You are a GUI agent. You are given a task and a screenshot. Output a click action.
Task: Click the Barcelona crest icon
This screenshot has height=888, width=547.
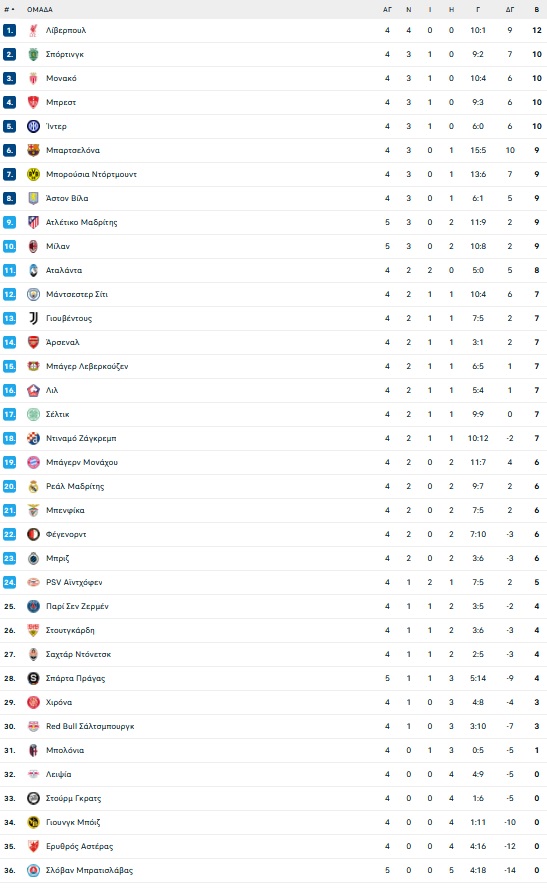[x=33, y=151]
